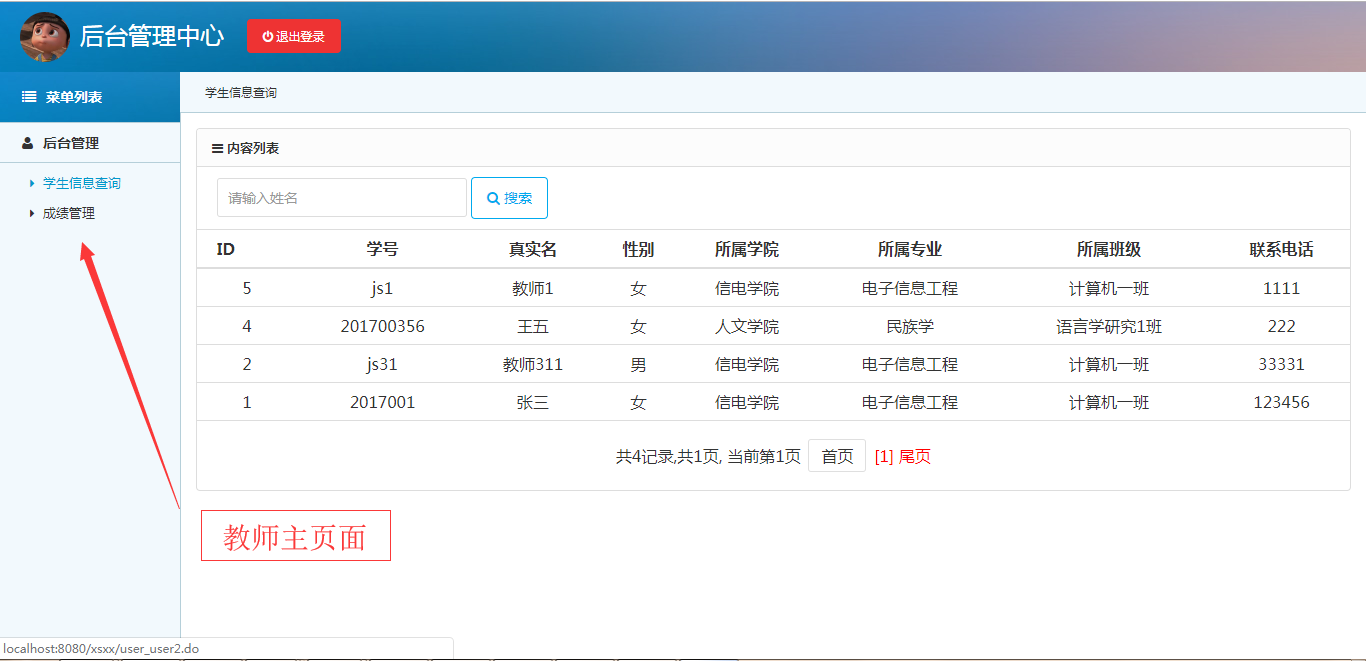1366x661 pixels.
Task: Click the 人文学院 college cell
Action: click(x=747, y=326)
